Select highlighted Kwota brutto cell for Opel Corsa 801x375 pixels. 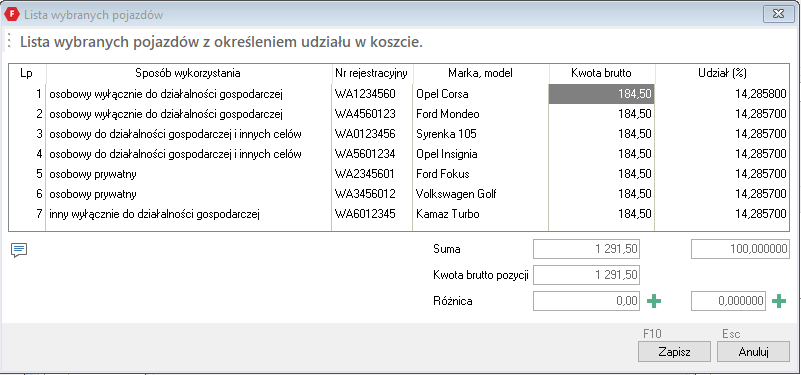tap(602, 94)
